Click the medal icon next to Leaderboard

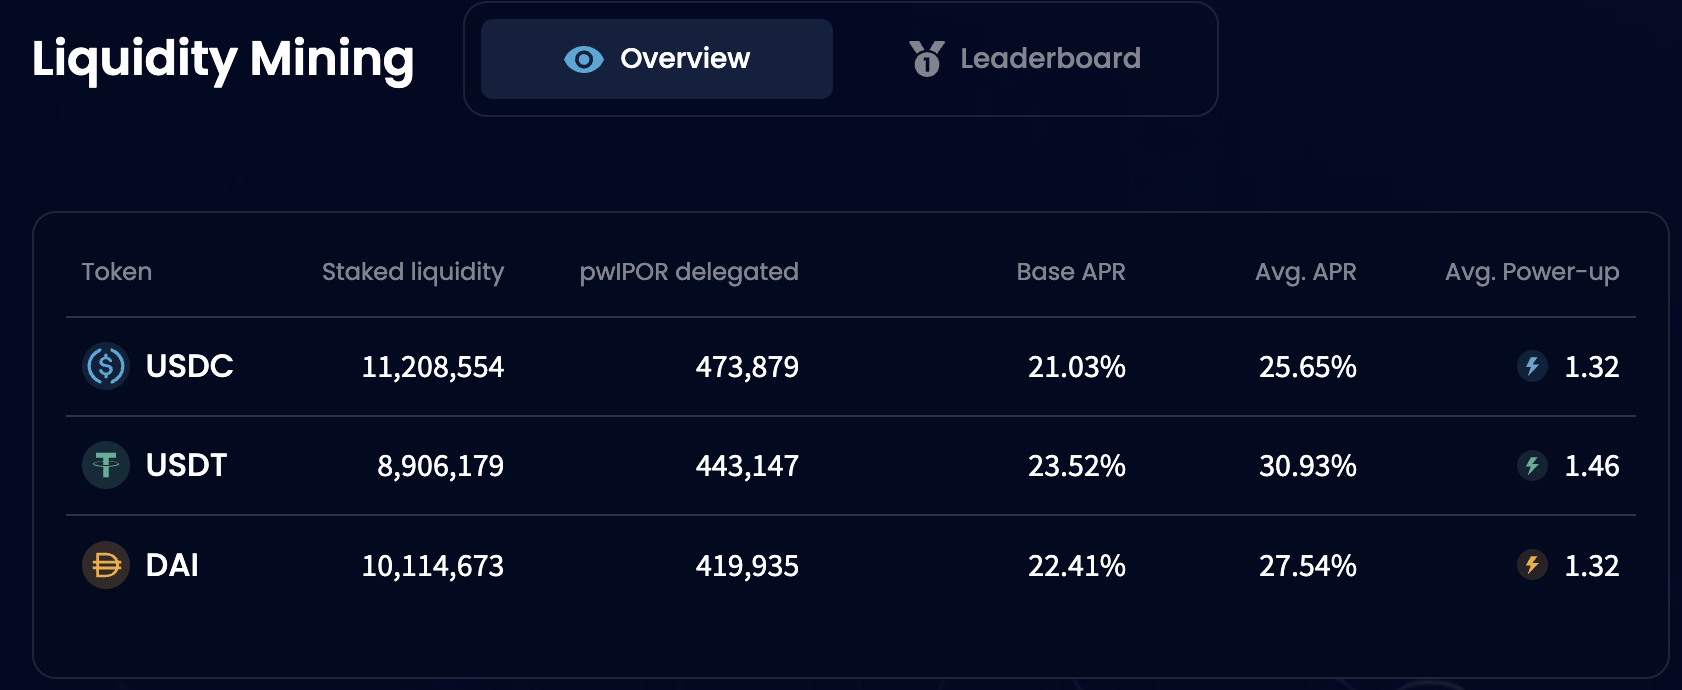pos(926,59)
